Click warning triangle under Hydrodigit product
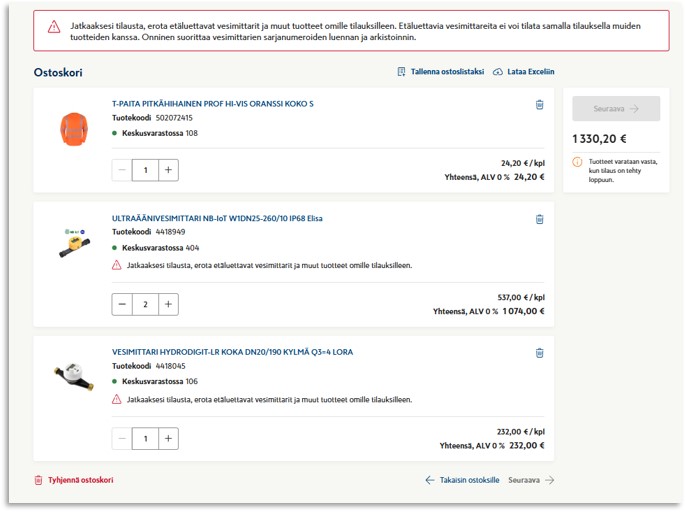This screenshot has width=685, height=512. tap(117, 399)
